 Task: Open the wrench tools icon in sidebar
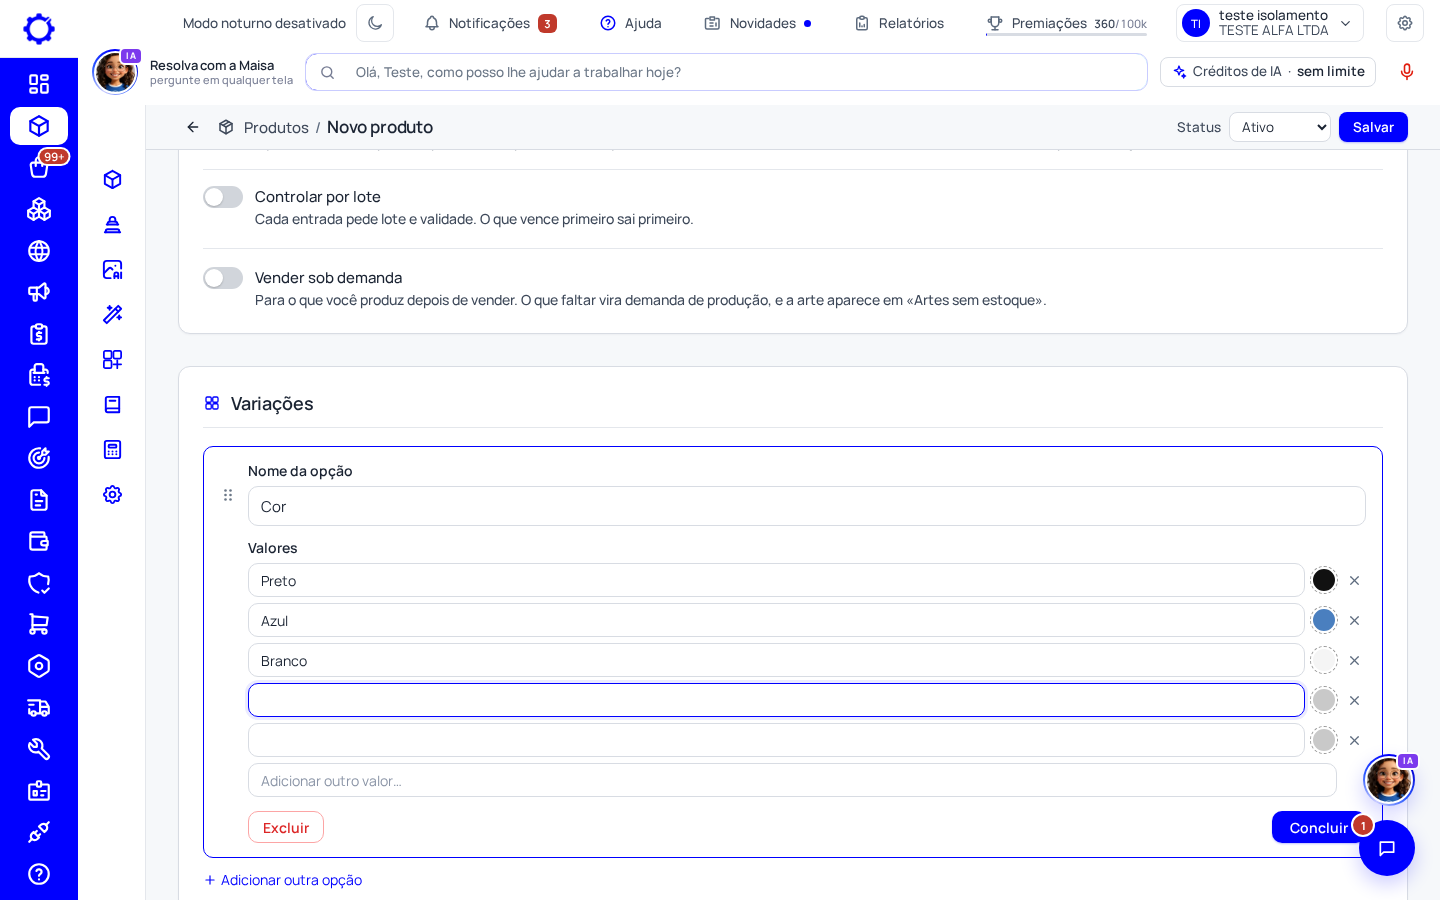point(39,749)
